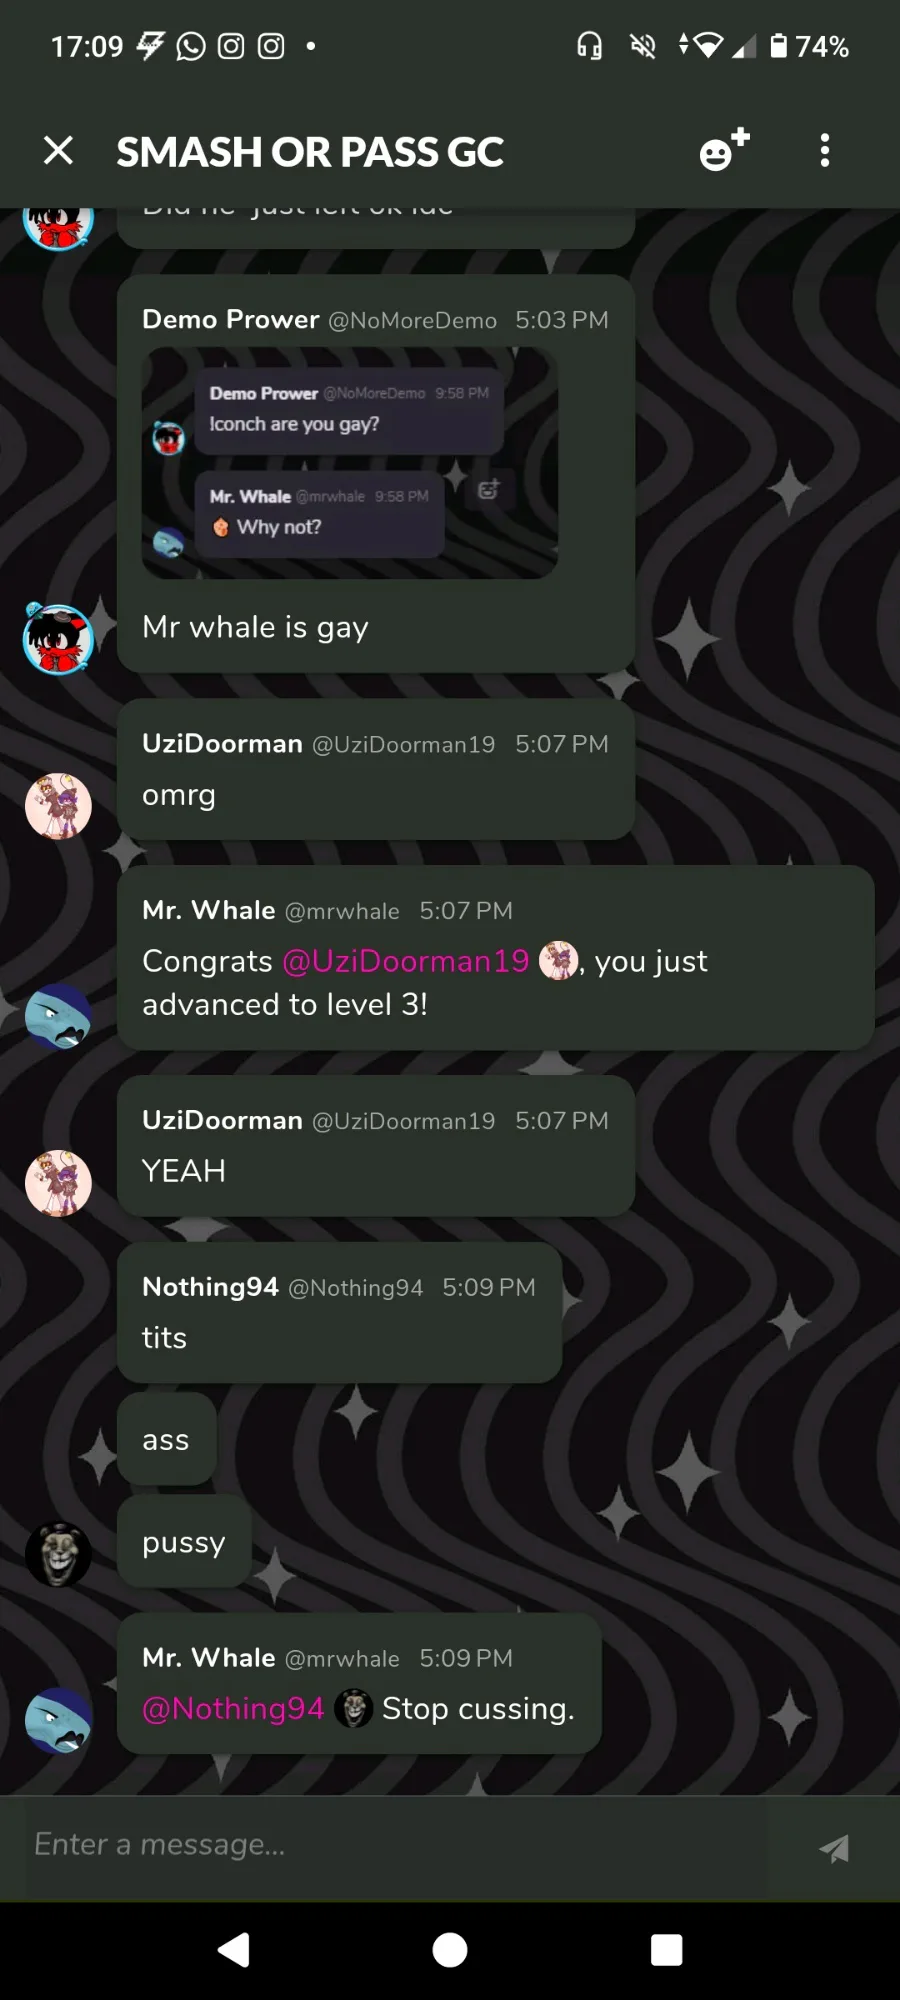The width and height of the screenshot is (900, 2000).
Task: Tap UziDoorman's avatar next to 'YEAH'
Action: [x=58, y=1183]
